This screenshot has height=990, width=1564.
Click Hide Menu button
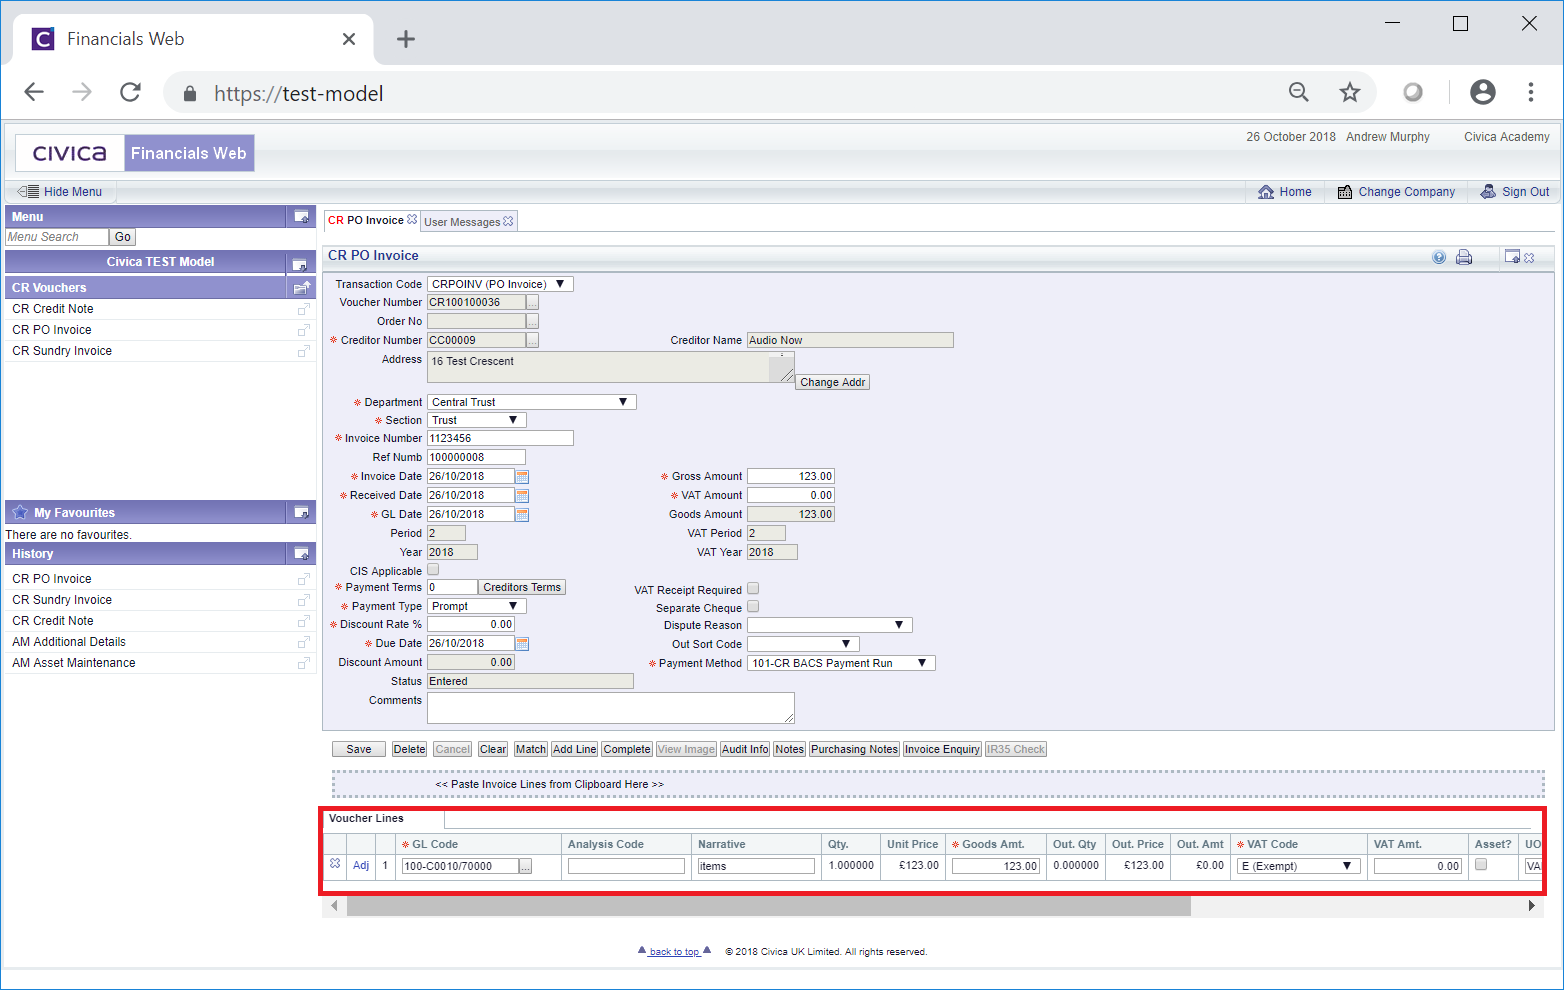(61, 192)
